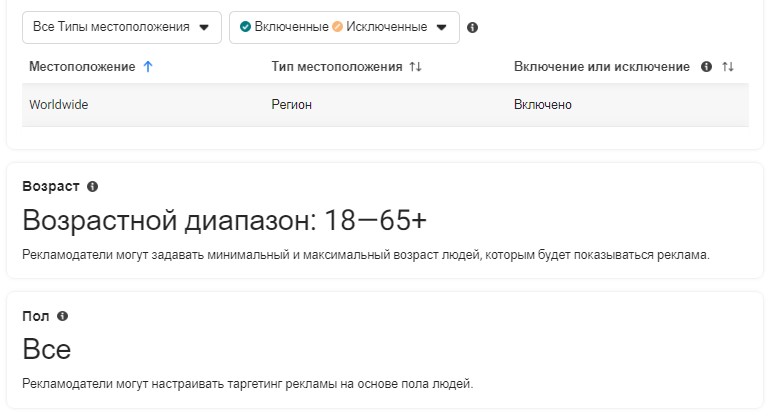778x420 pixels.
Task: Click the gender description 'Рекламодатели могут настраивать'
Action: [248, 384]
